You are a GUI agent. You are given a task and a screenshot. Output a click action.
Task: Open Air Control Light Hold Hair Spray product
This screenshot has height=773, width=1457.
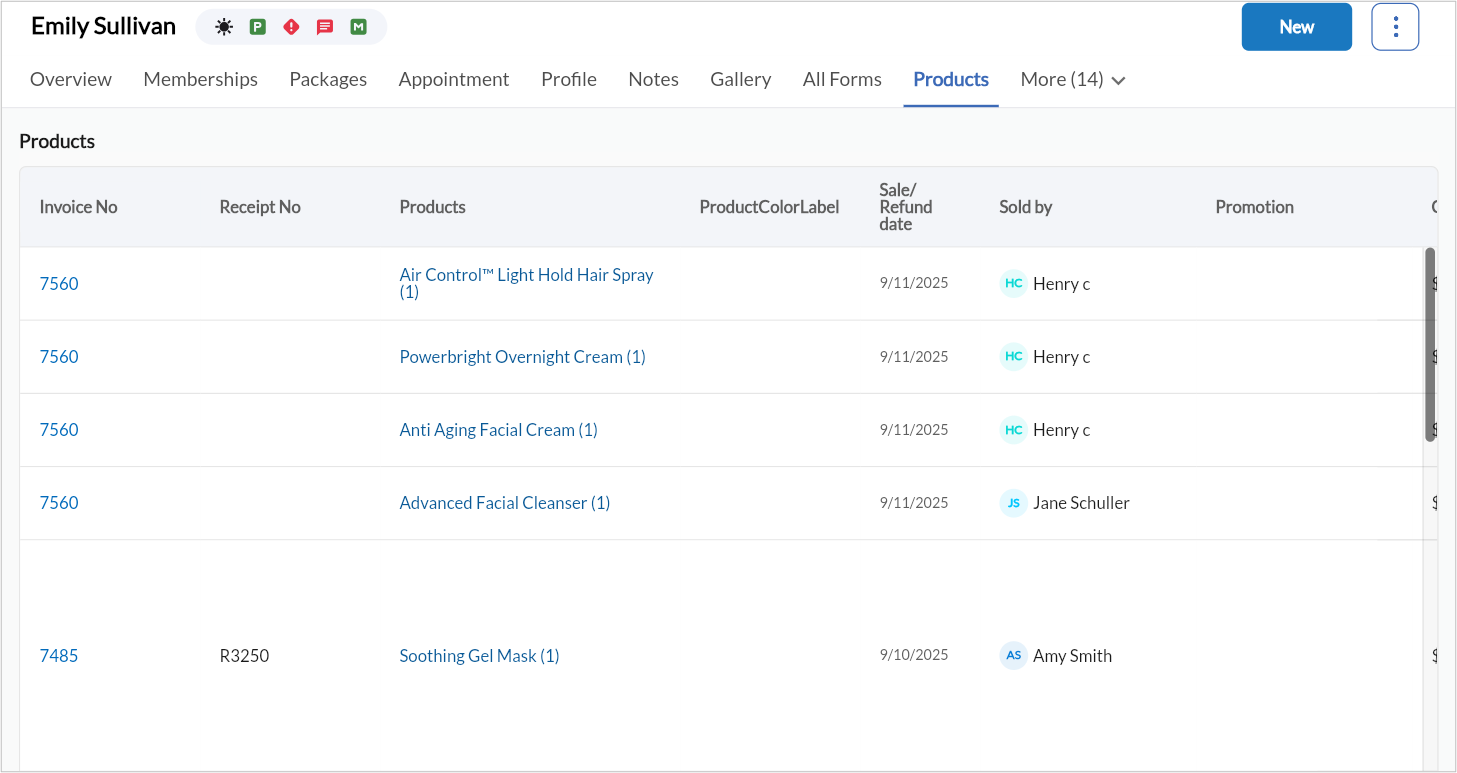(526, 283)
